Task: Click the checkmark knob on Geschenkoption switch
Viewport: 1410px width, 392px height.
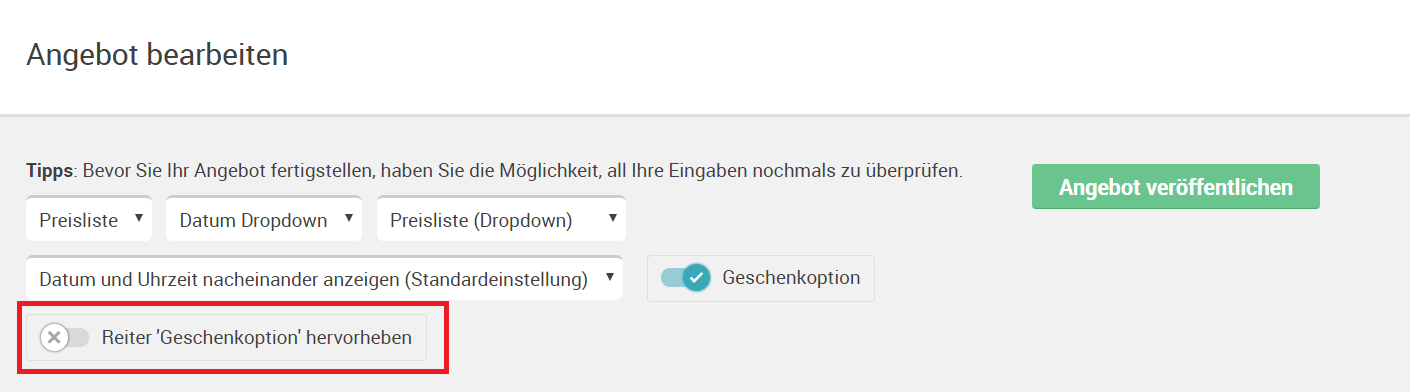Action: (696, 278)
